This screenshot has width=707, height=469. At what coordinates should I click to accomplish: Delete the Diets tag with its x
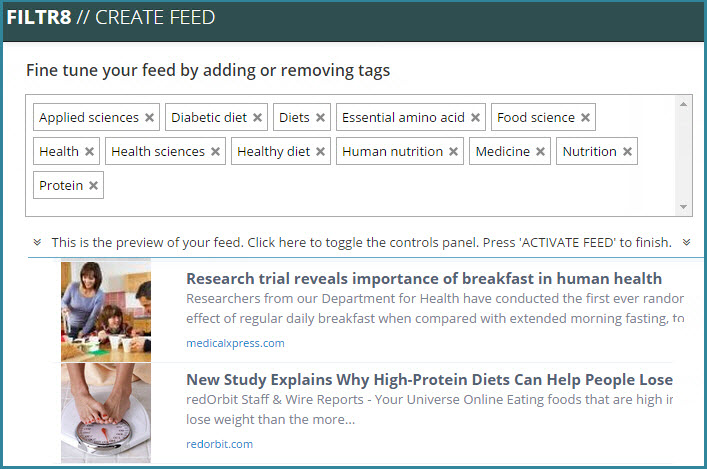click(x=321, y=118)
